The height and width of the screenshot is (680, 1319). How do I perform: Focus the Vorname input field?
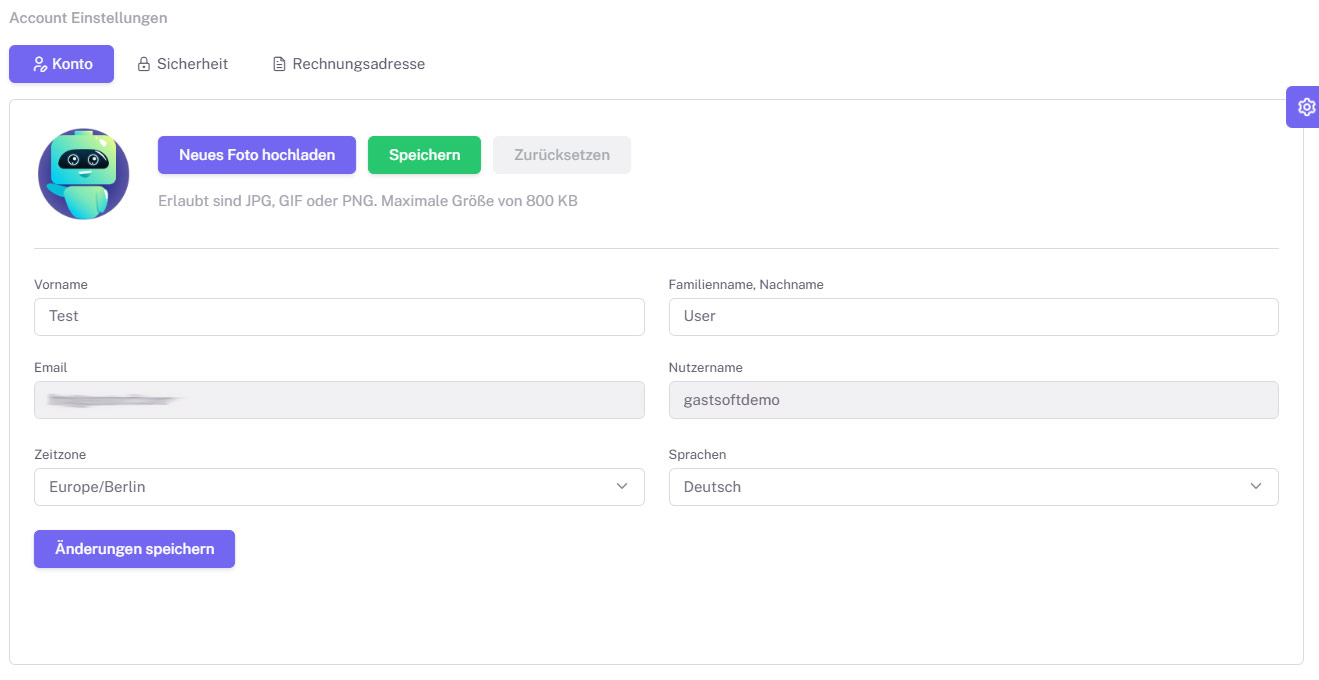tap(339, 316)
